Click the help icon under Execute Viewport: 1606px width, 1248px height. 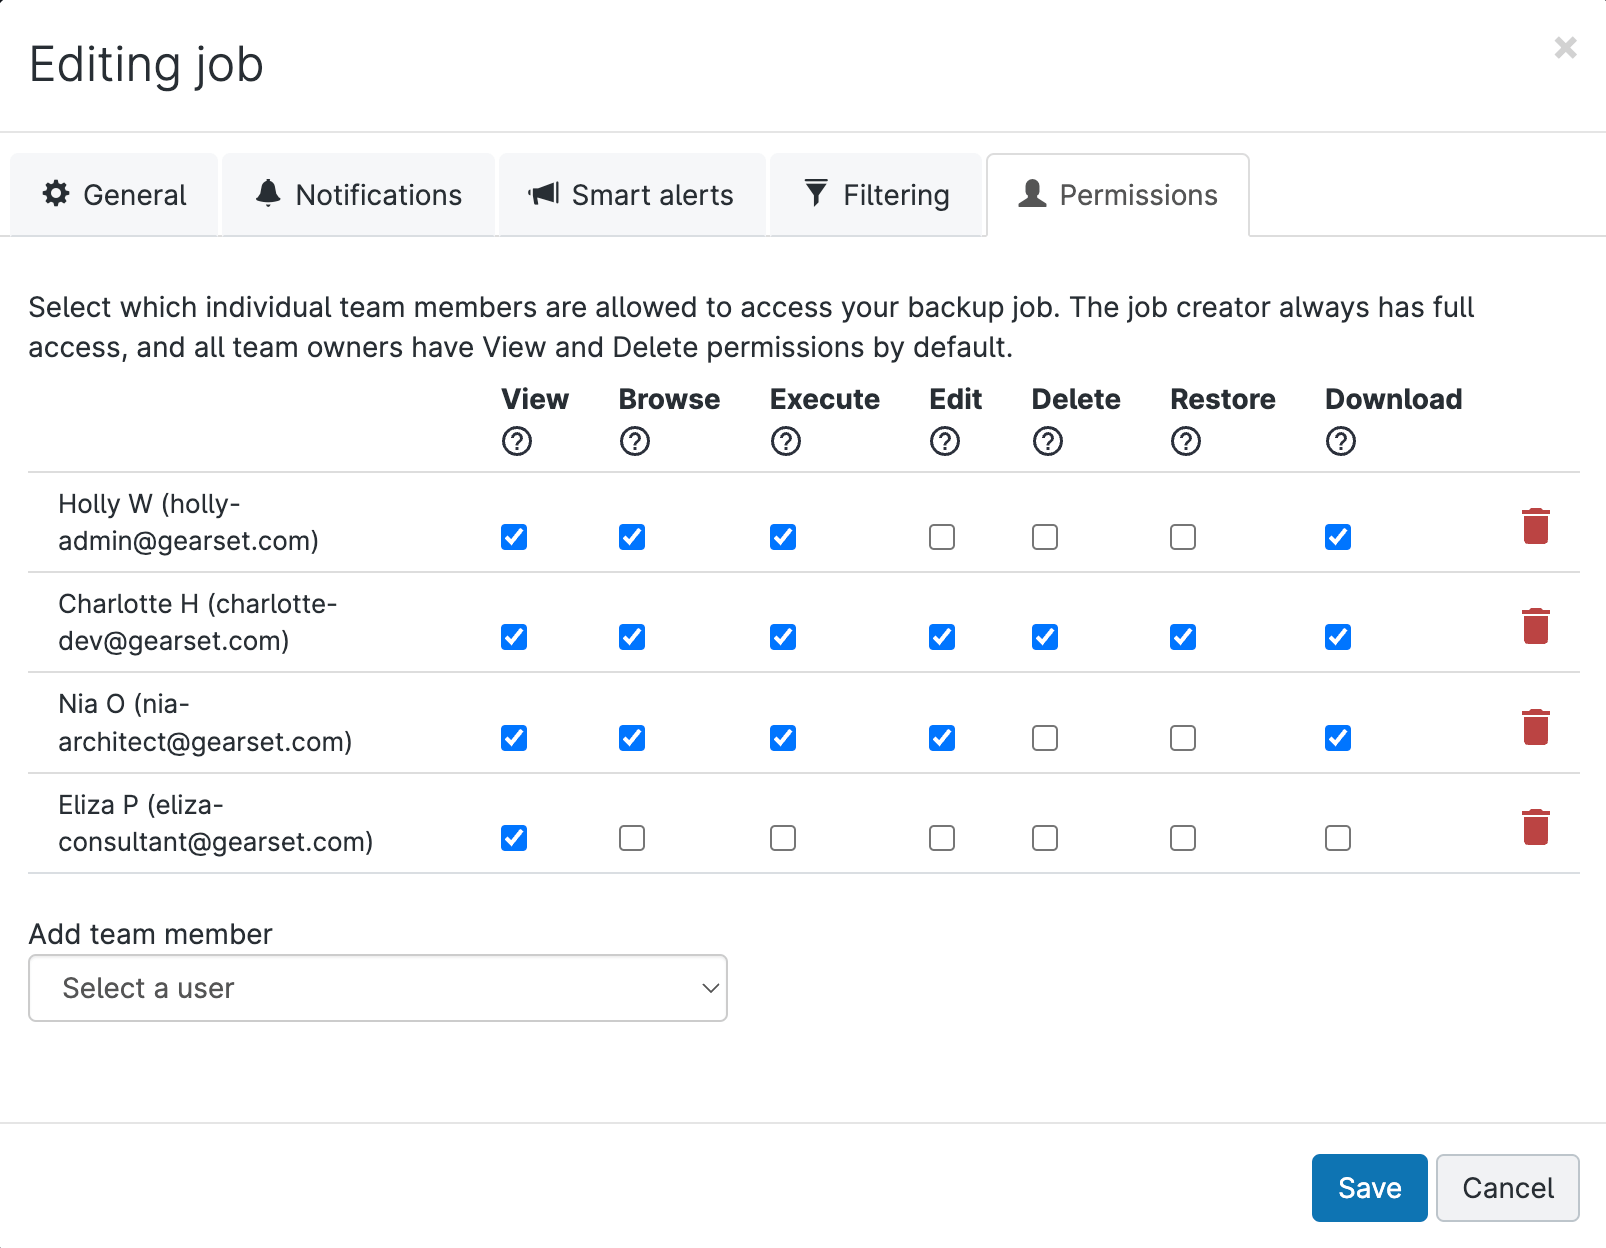[786, 441]
